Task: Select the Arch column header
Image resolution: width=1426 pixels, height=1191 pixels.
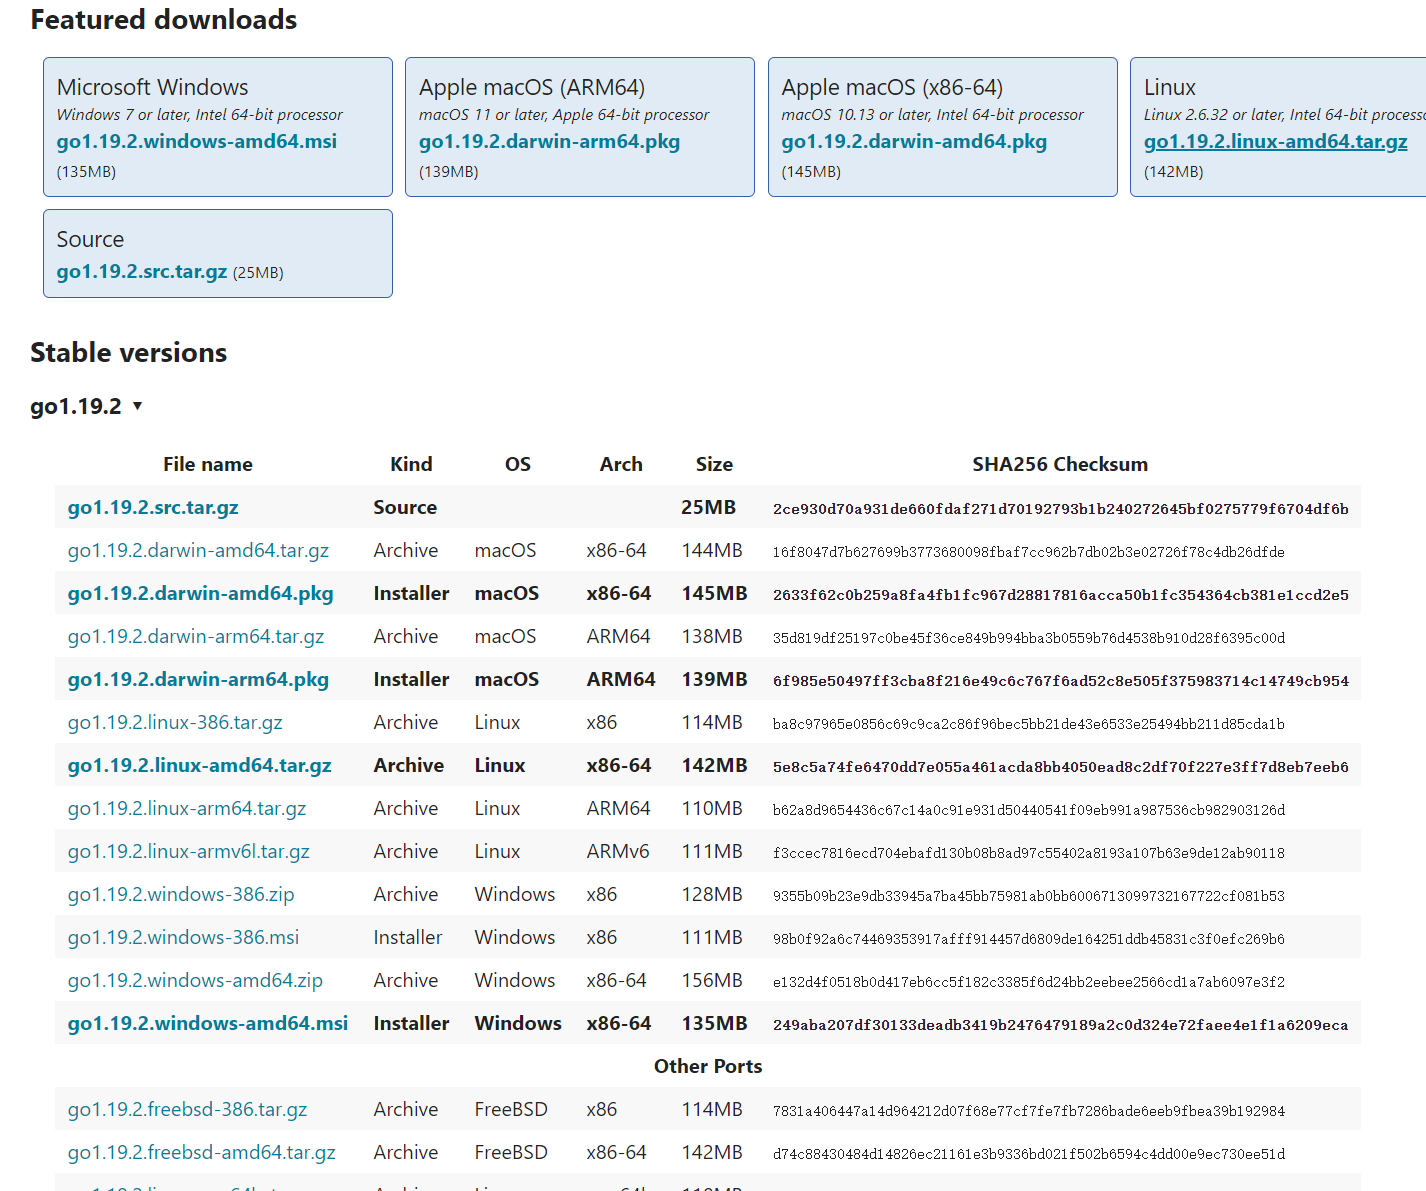Action: pyautogui.click(x=621, y=464)
